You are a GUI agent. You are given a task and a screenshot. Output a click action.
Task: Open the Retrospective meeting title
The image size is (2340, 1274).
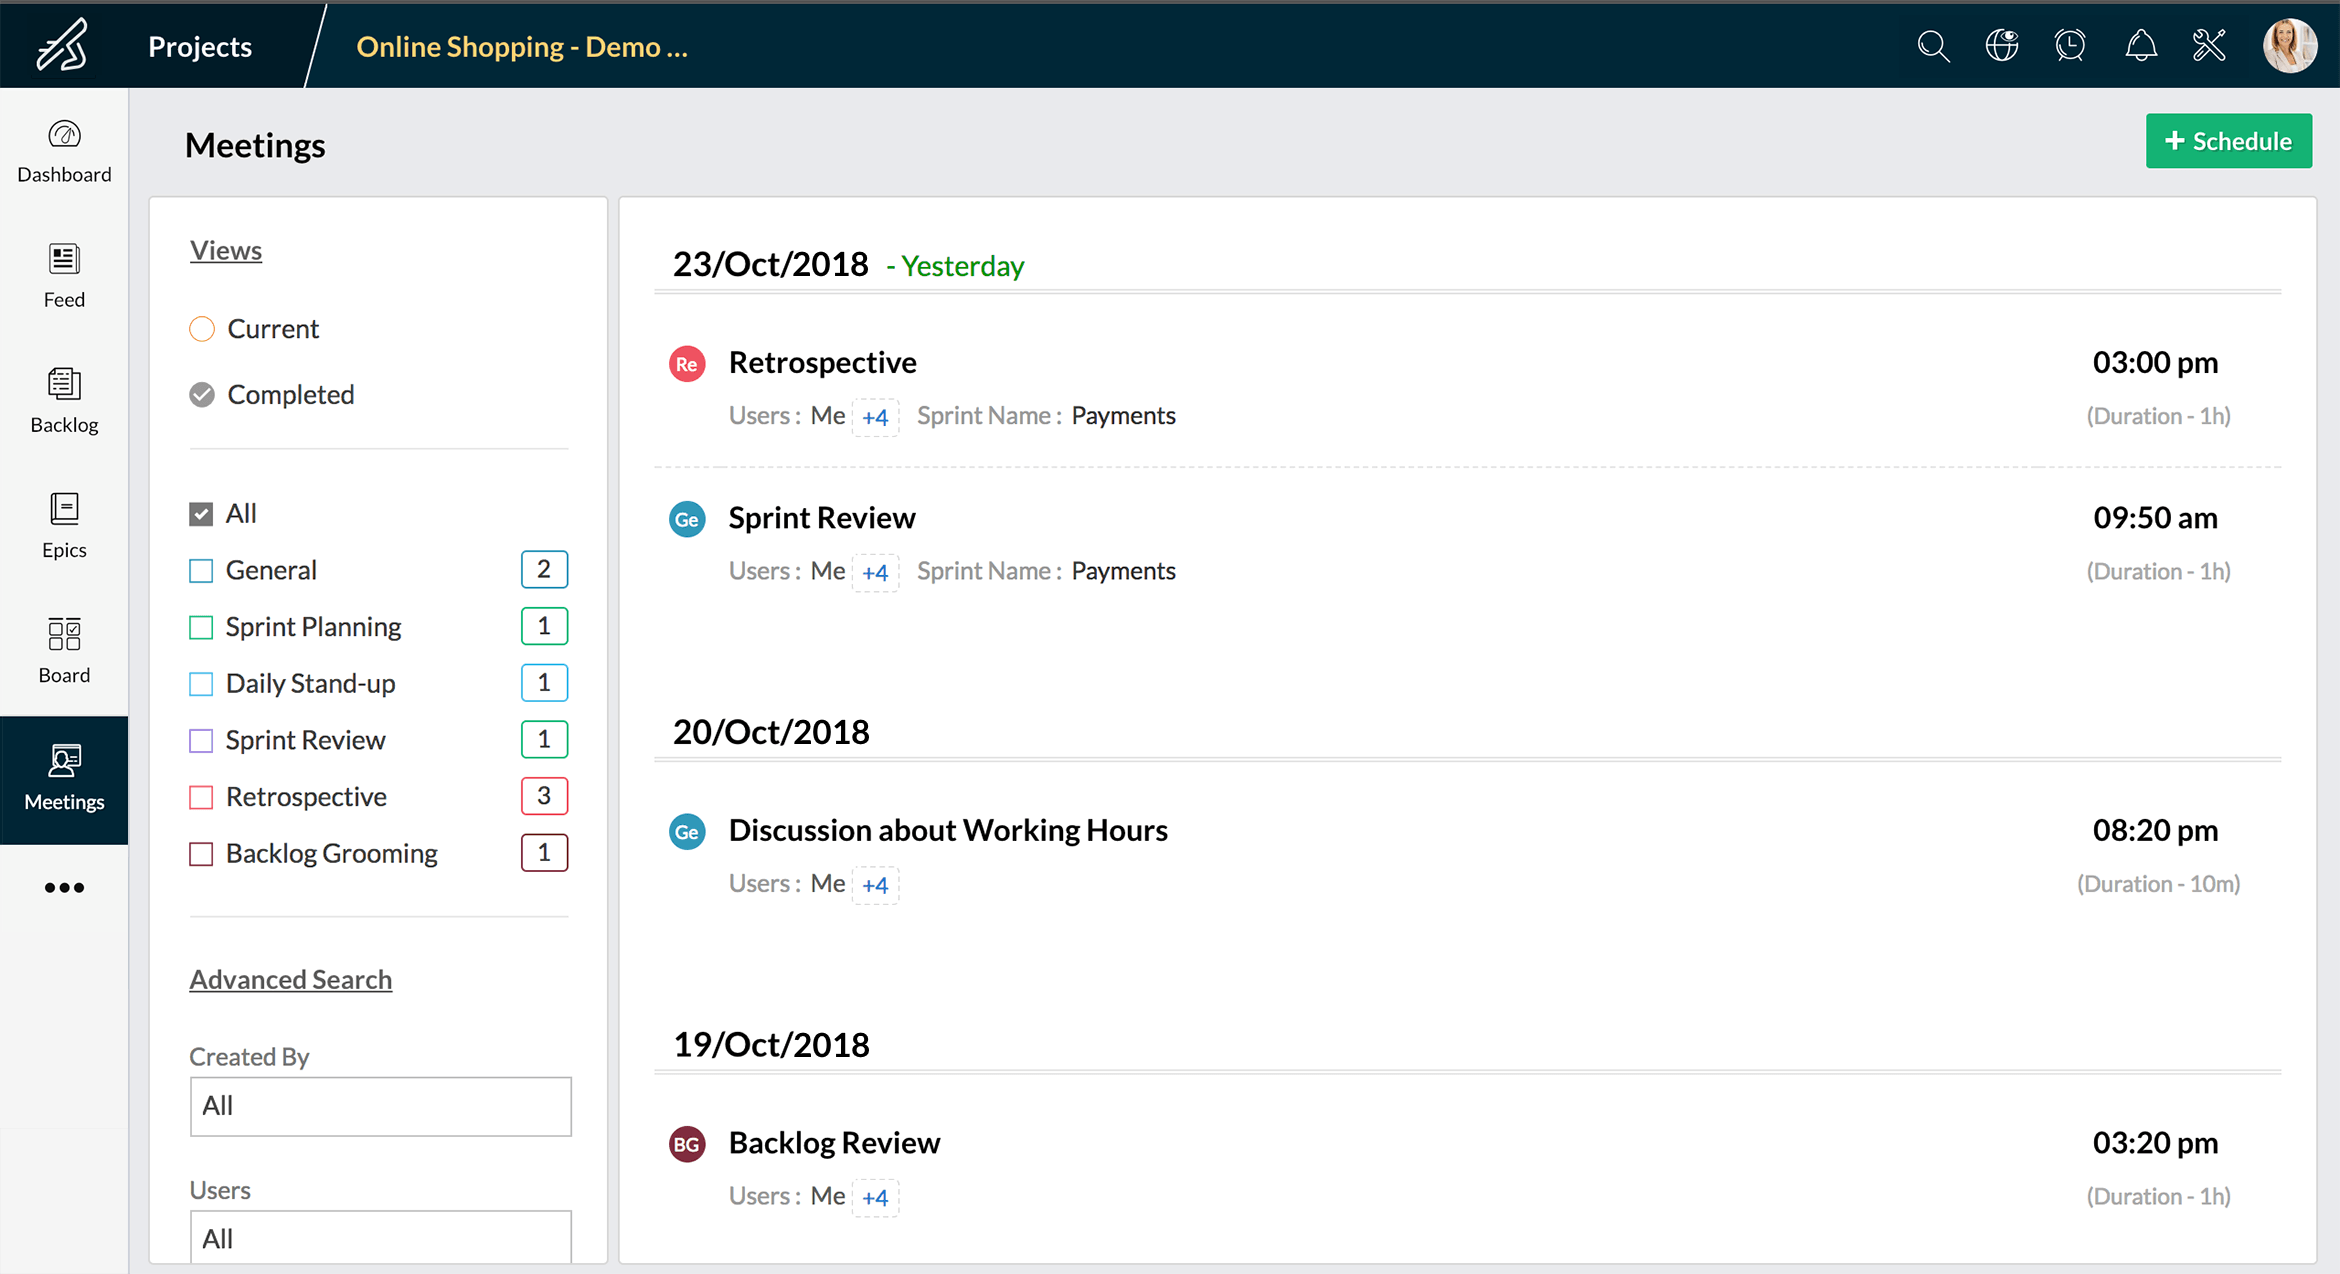823,362
